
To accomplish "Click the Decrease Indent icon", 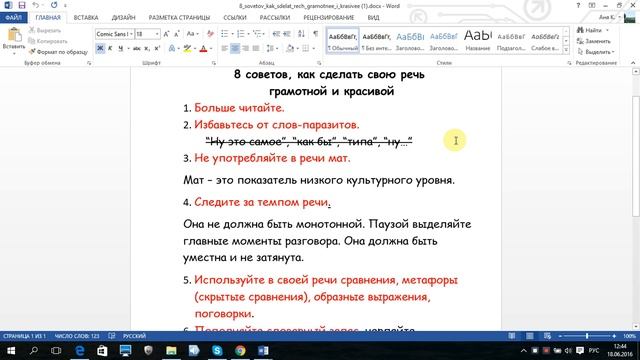I will tap(276, 34).
